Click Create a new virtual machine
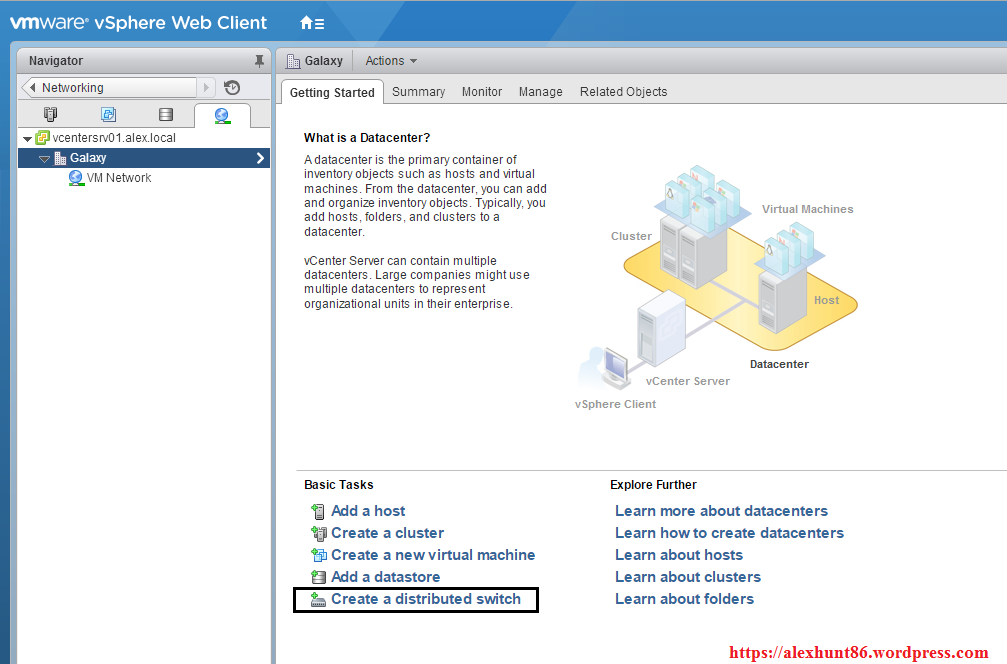 coord(433,555)
